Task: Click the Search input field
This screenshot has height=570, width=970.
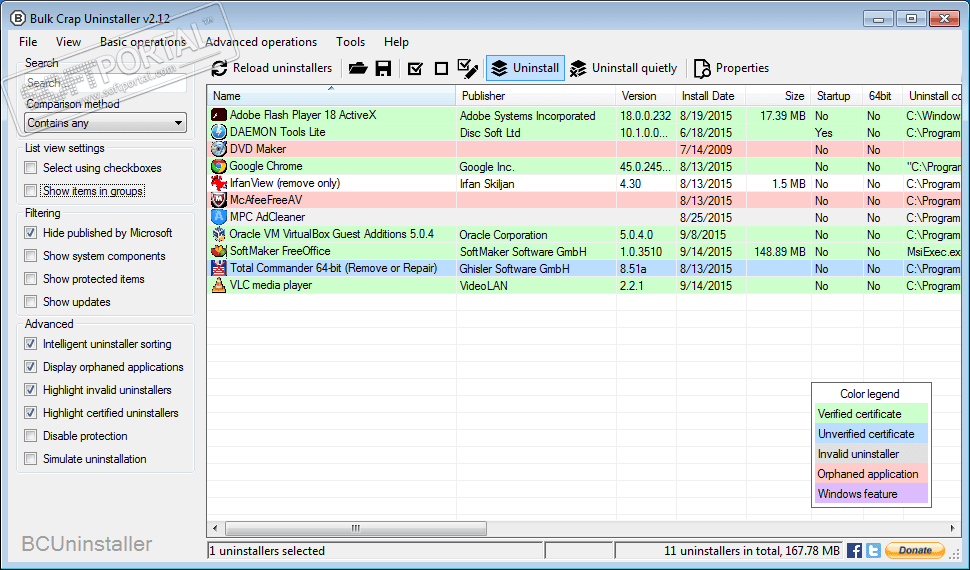Action: coord(105,83)
